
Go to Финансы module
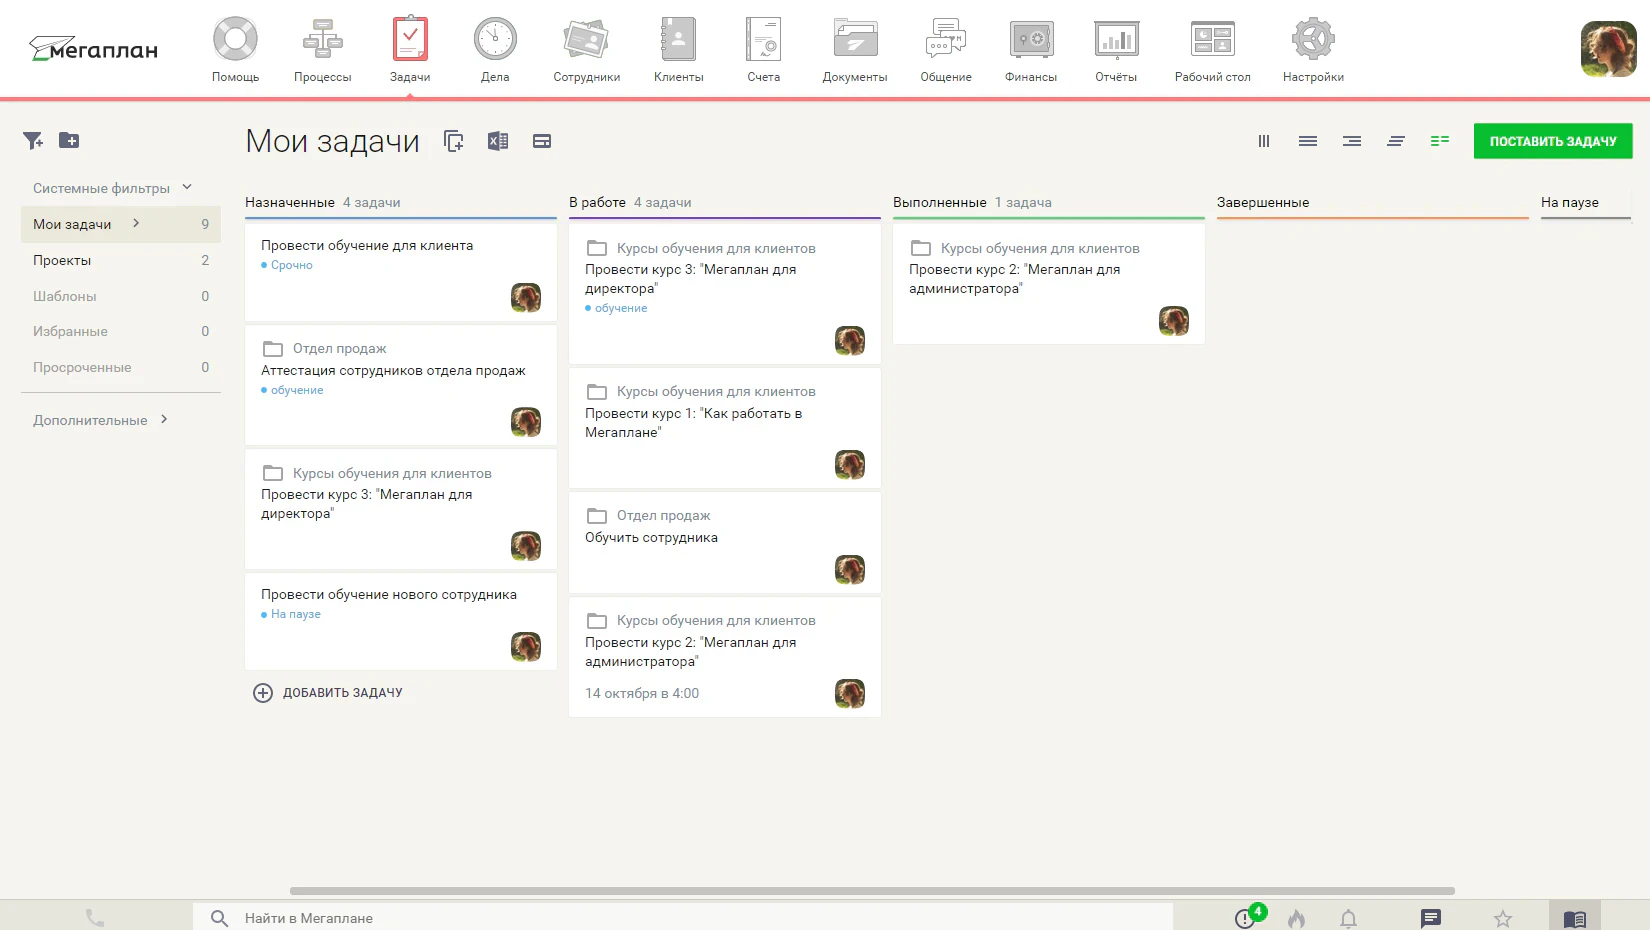click(x=1031, y=49)
